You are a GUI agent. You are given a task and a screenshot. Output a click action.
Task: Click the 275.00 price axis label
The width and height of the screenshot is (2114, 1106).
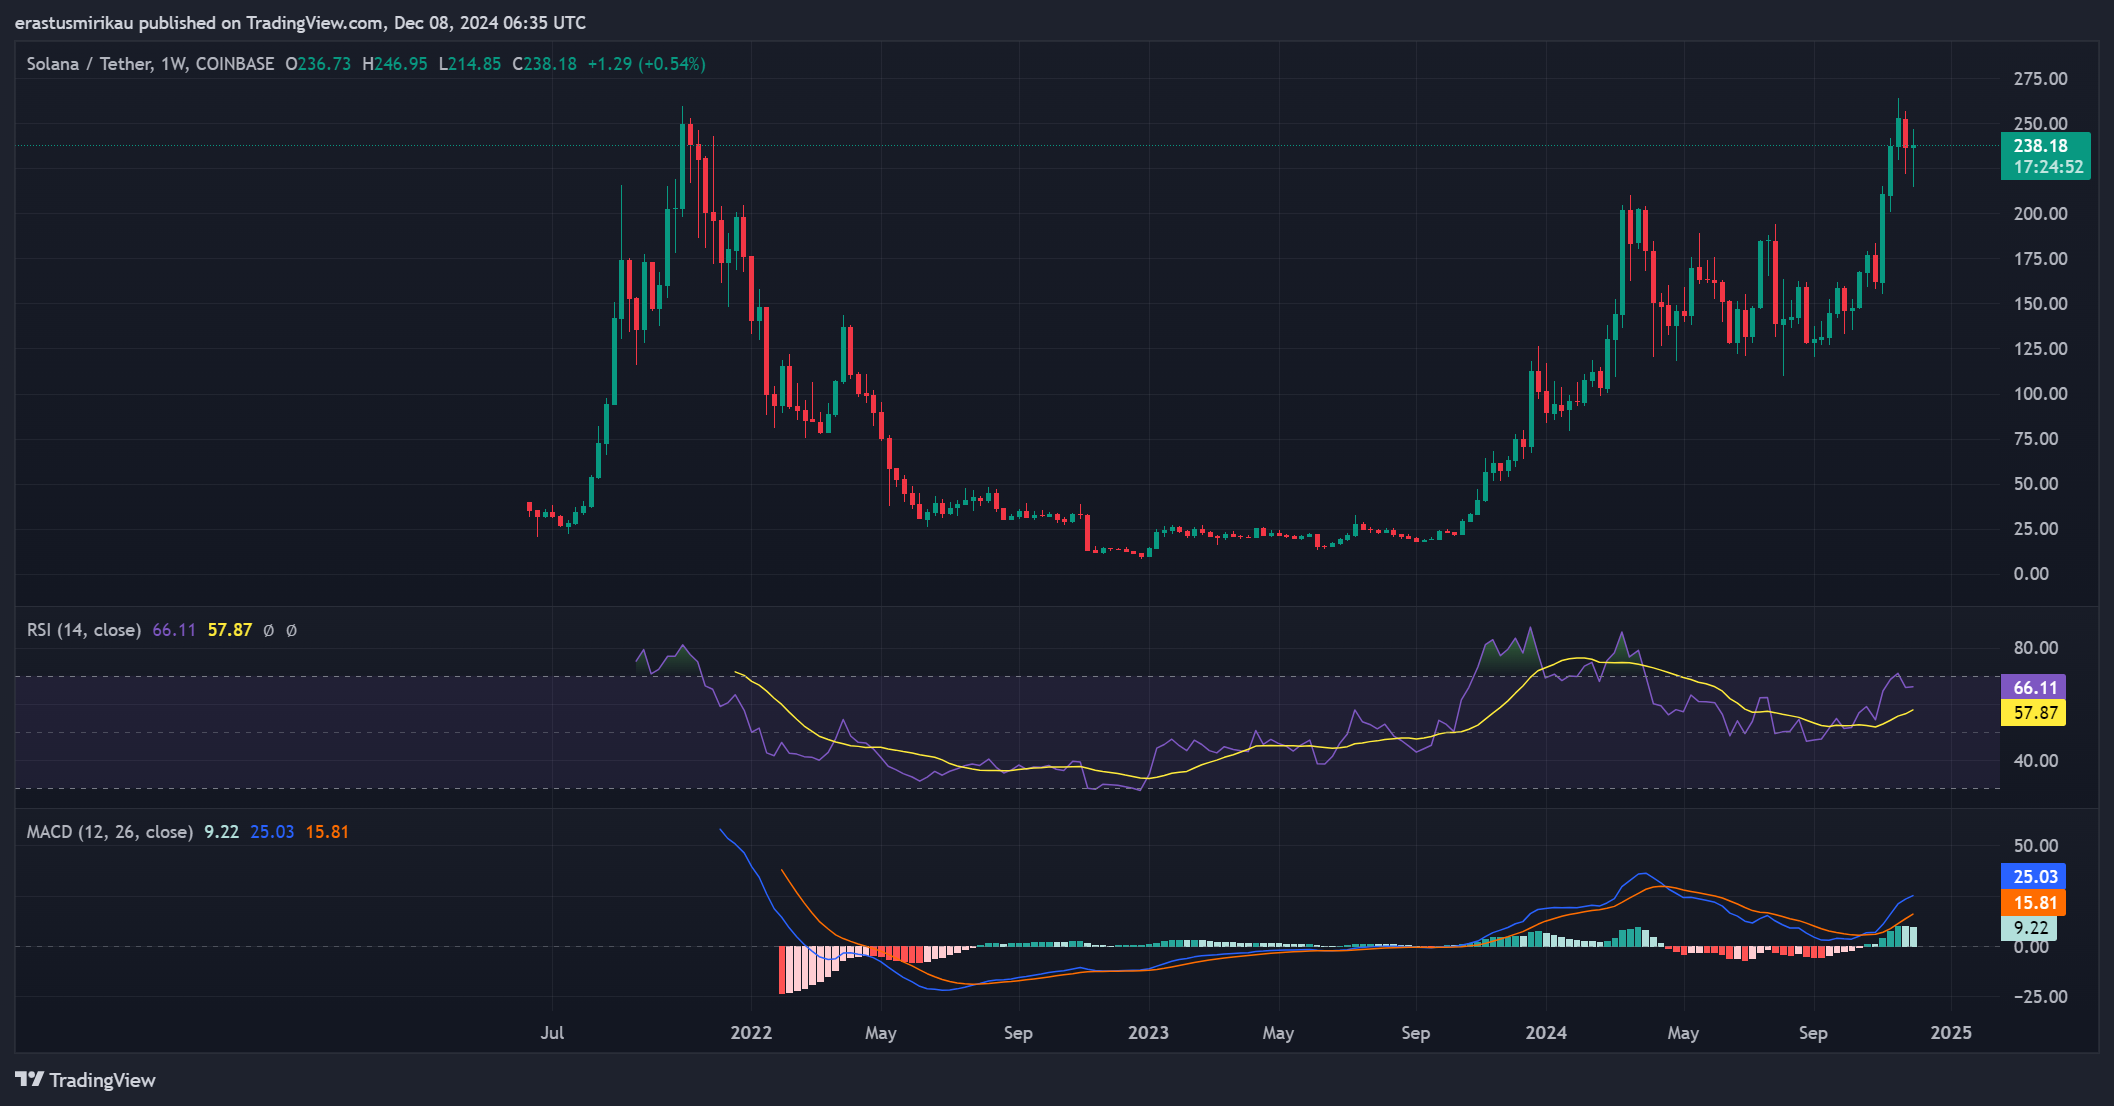(x=2040, y=79)
